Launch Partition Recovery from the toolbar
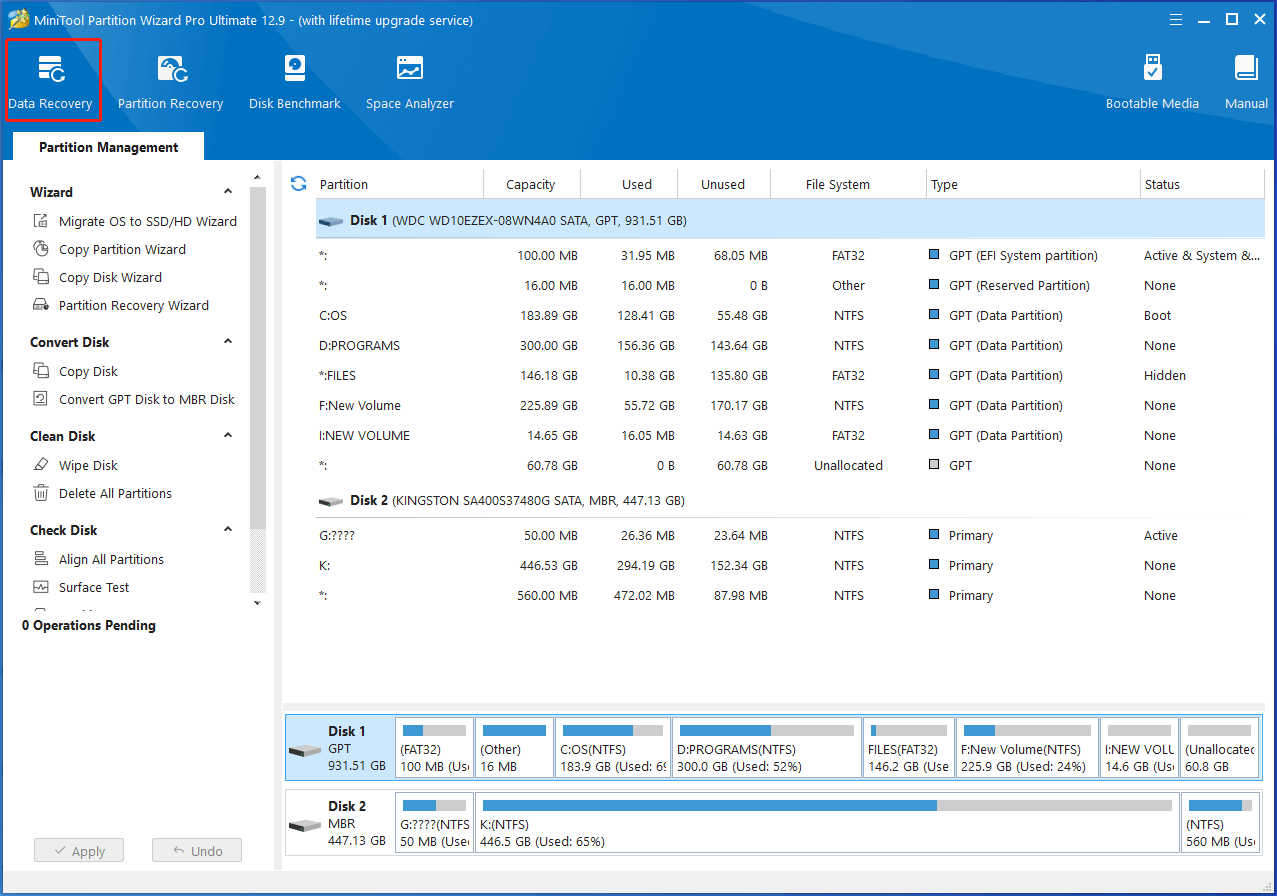1277x896 pixels. (x=170, y=79)
